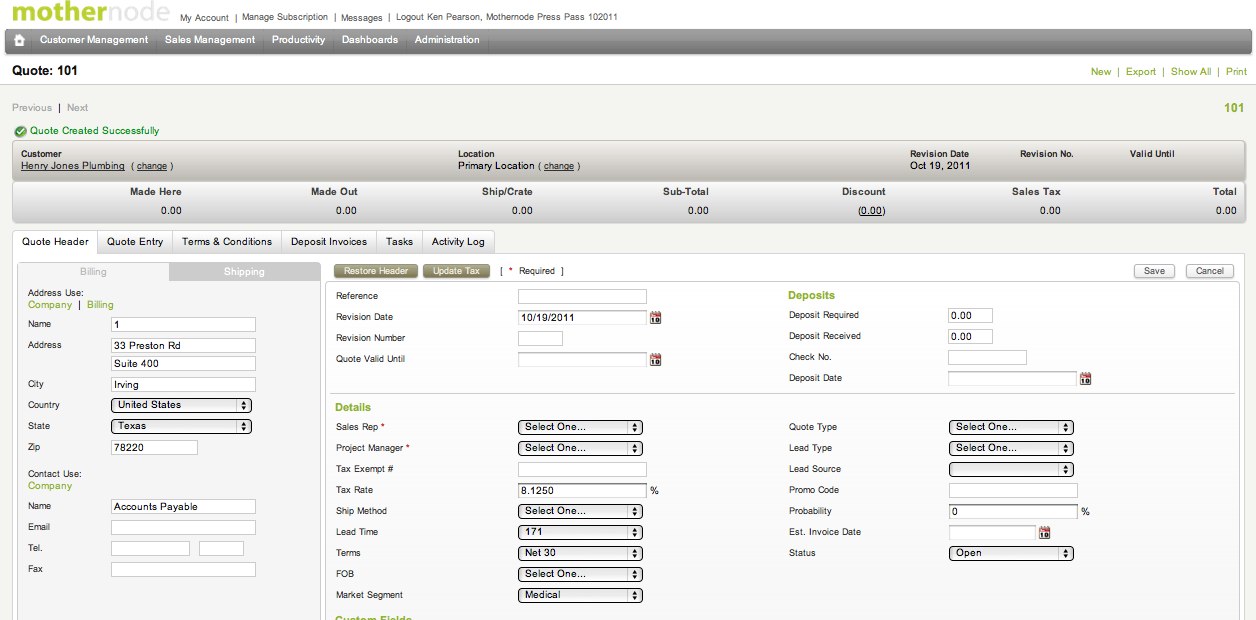Open the State dropdown showing Texas
Screen dimensions: 1256x620
click(x=181, y=426)
